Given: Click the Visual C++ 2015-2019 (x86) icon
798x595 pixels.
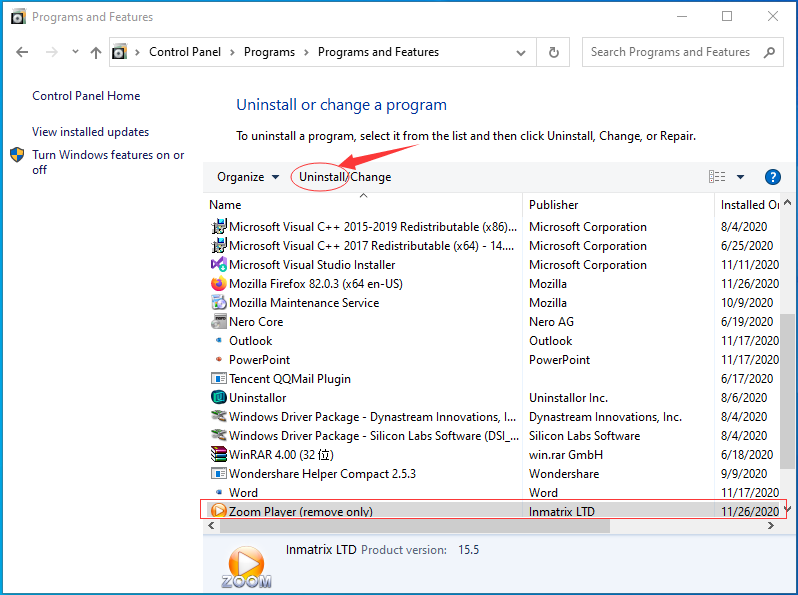Looking at the screenshot, I should click(x=219, y=226).
